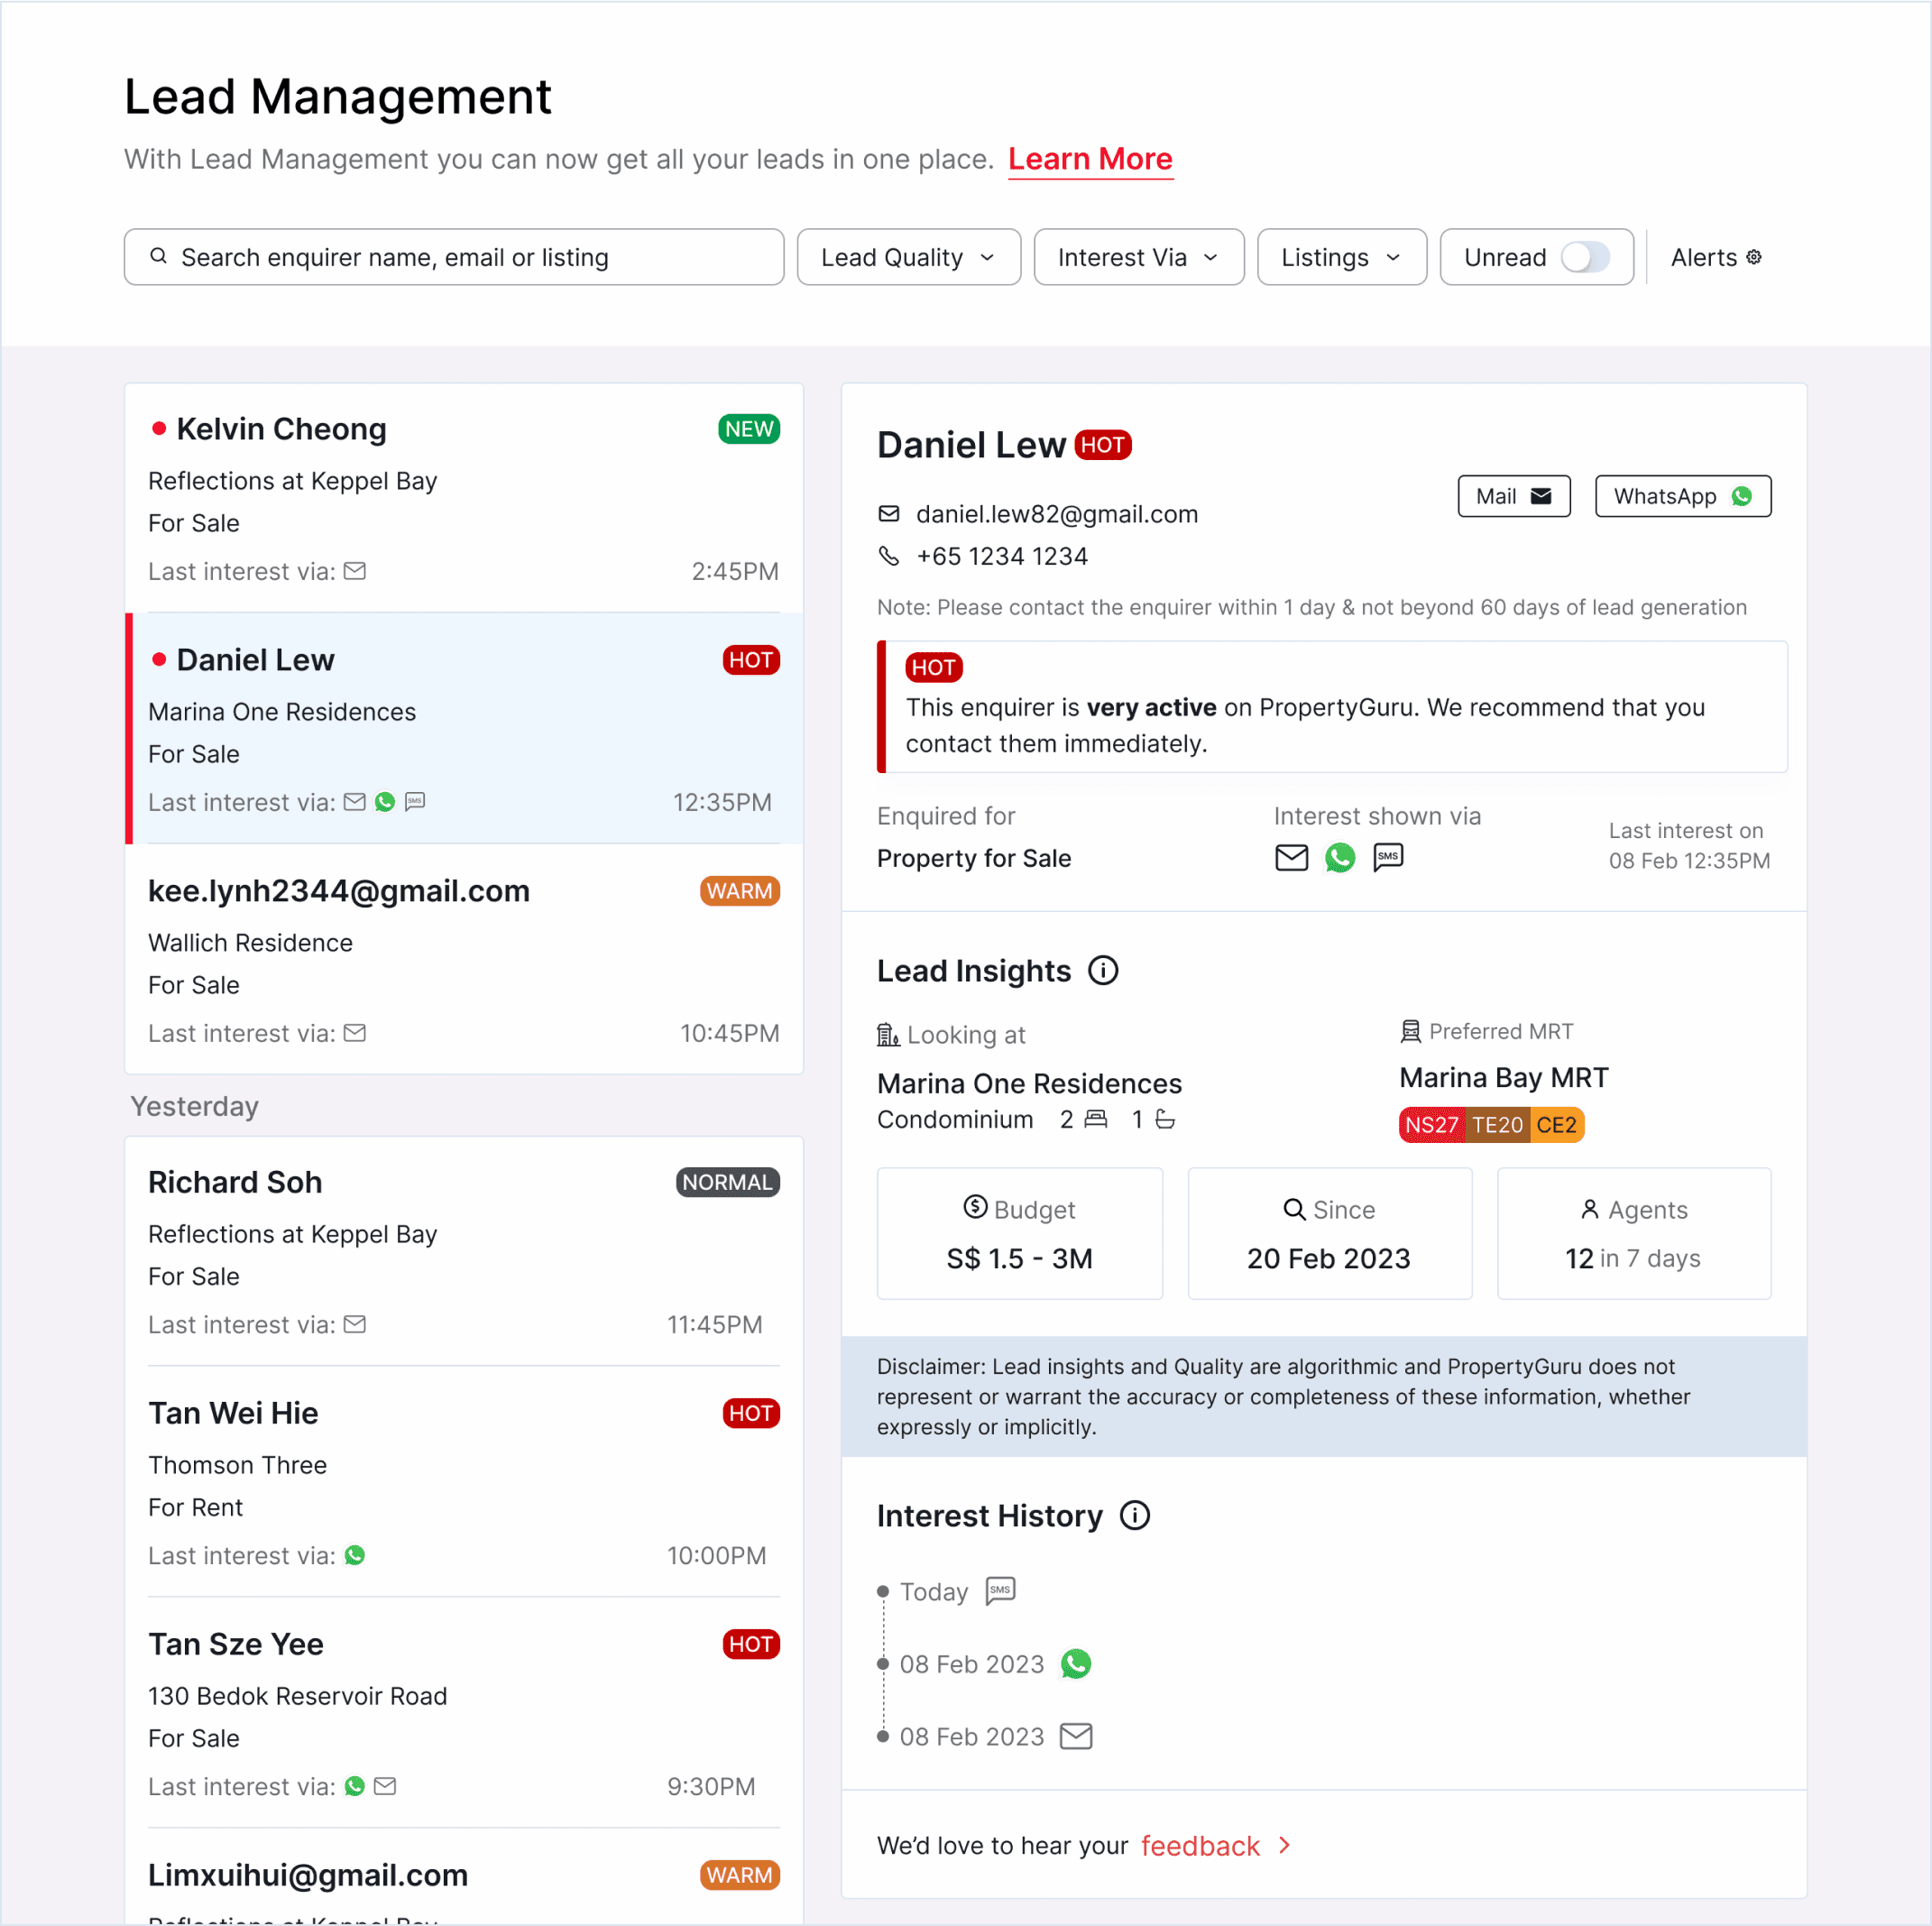Click the feedback link

point(1199,1845)
